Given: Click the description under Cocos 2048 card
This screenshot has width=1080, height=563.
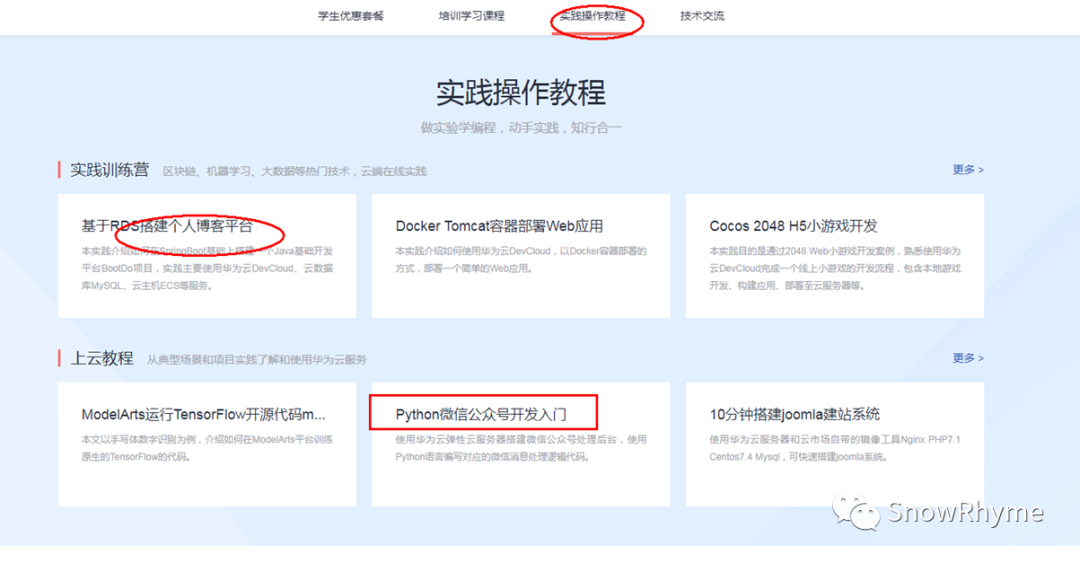Looking at the screenshot, I should click(x=835, y=268).
